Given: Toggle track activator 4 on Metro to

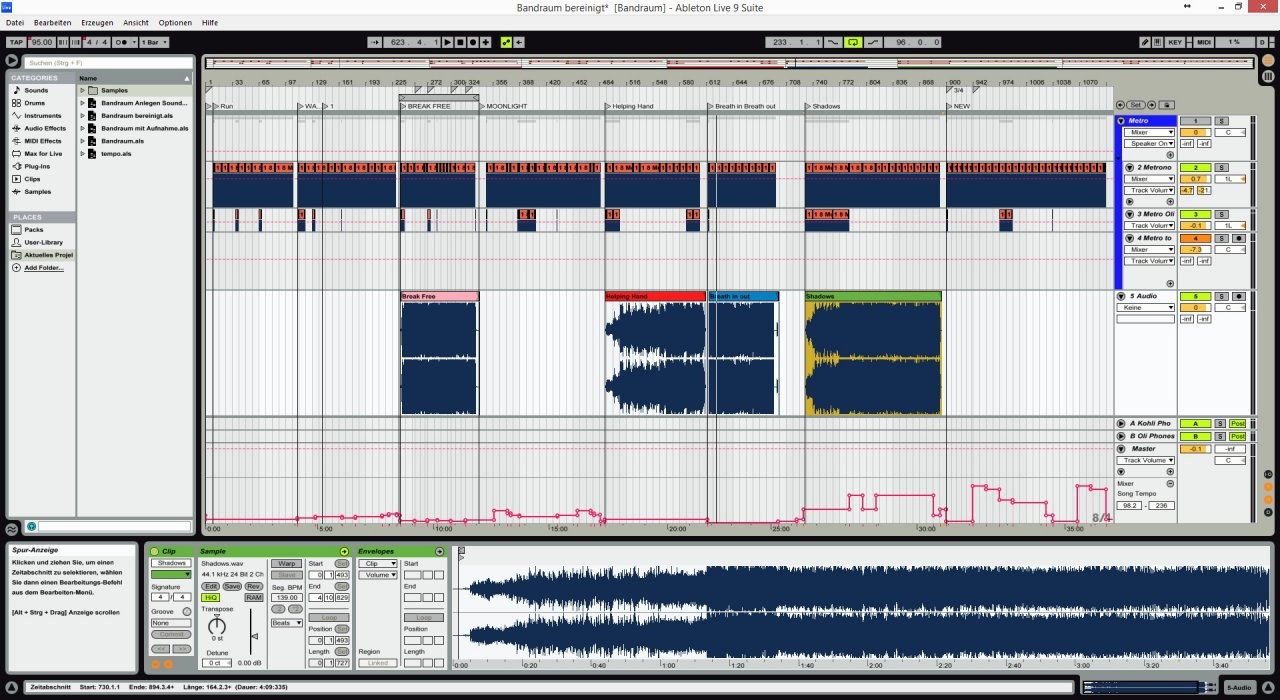Looking at the screenshot, I should click(1195, 239).
